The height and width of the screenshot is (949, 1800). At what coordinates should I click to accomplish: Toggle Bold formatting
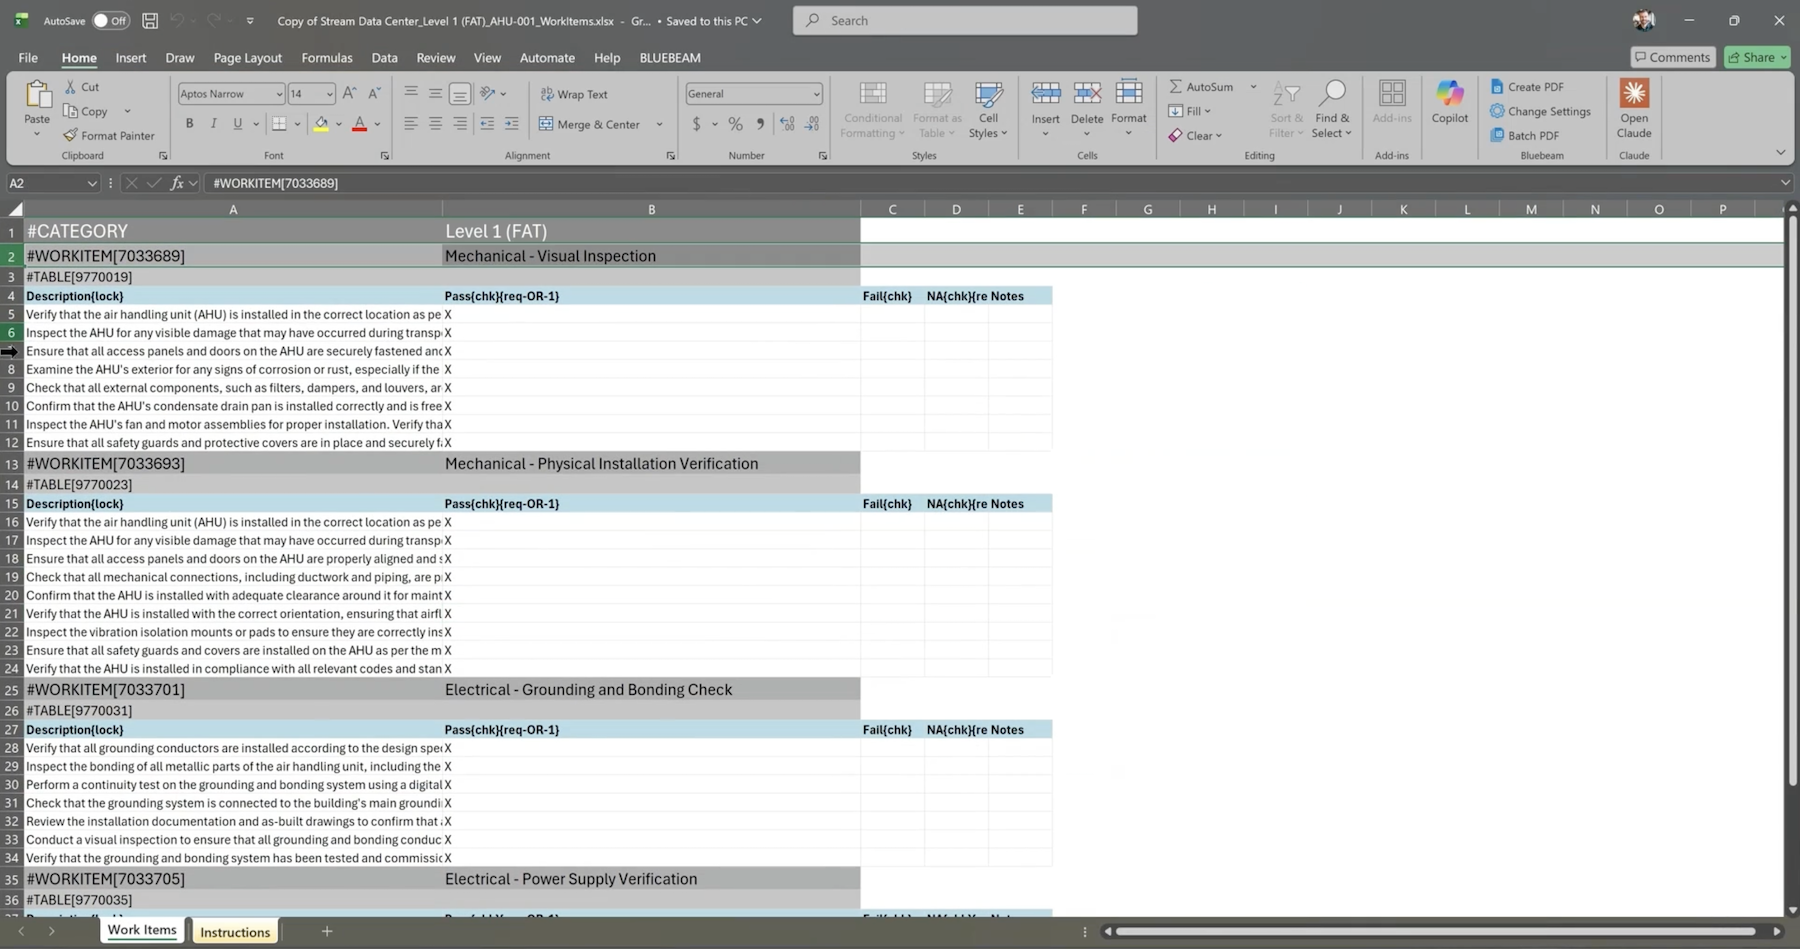pyautogui.click(x=189, y=124)
